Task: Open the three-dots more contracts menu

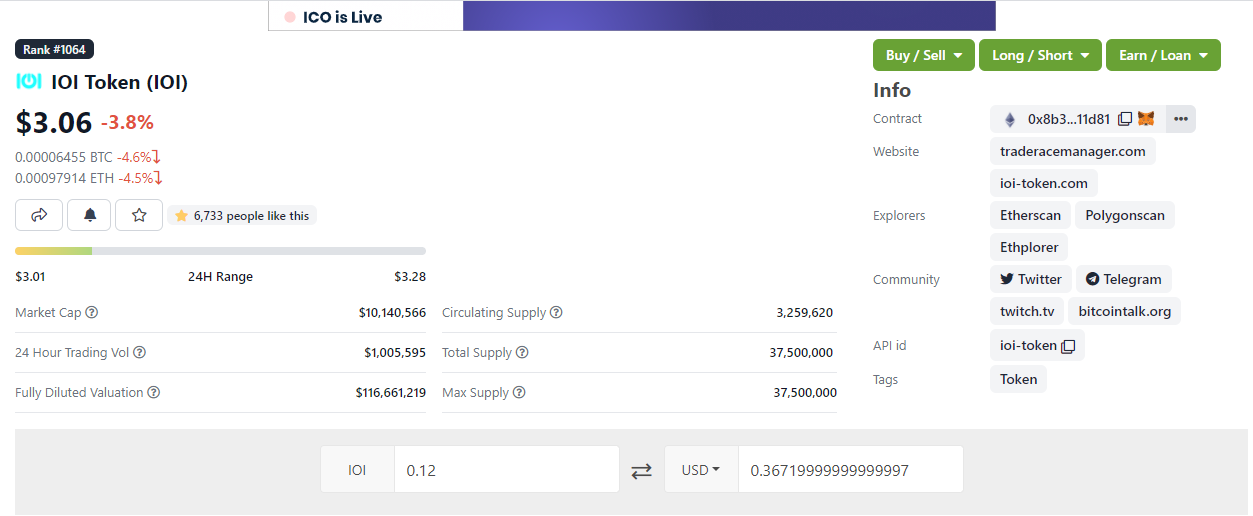Action: click(x=1181, y=119)
